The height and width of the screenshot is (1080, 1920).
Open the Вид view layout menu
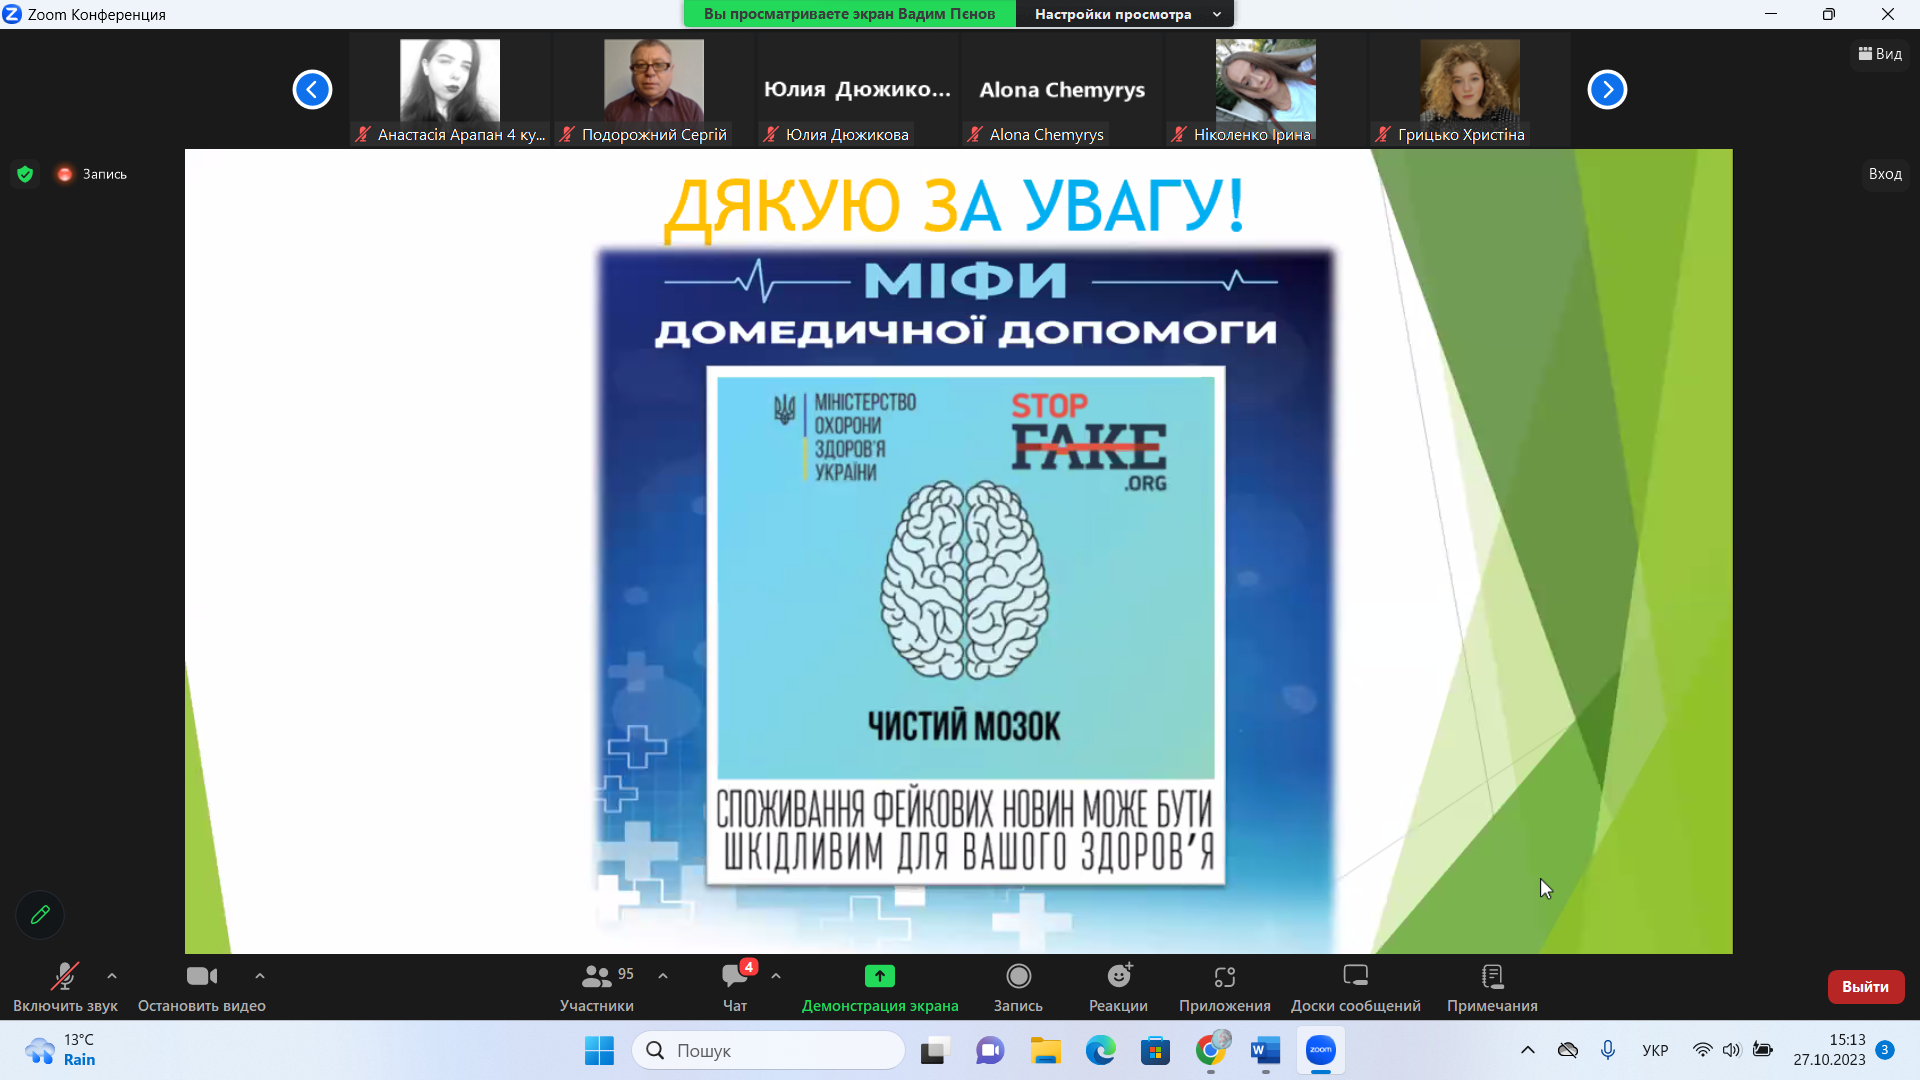point(1880,54)
